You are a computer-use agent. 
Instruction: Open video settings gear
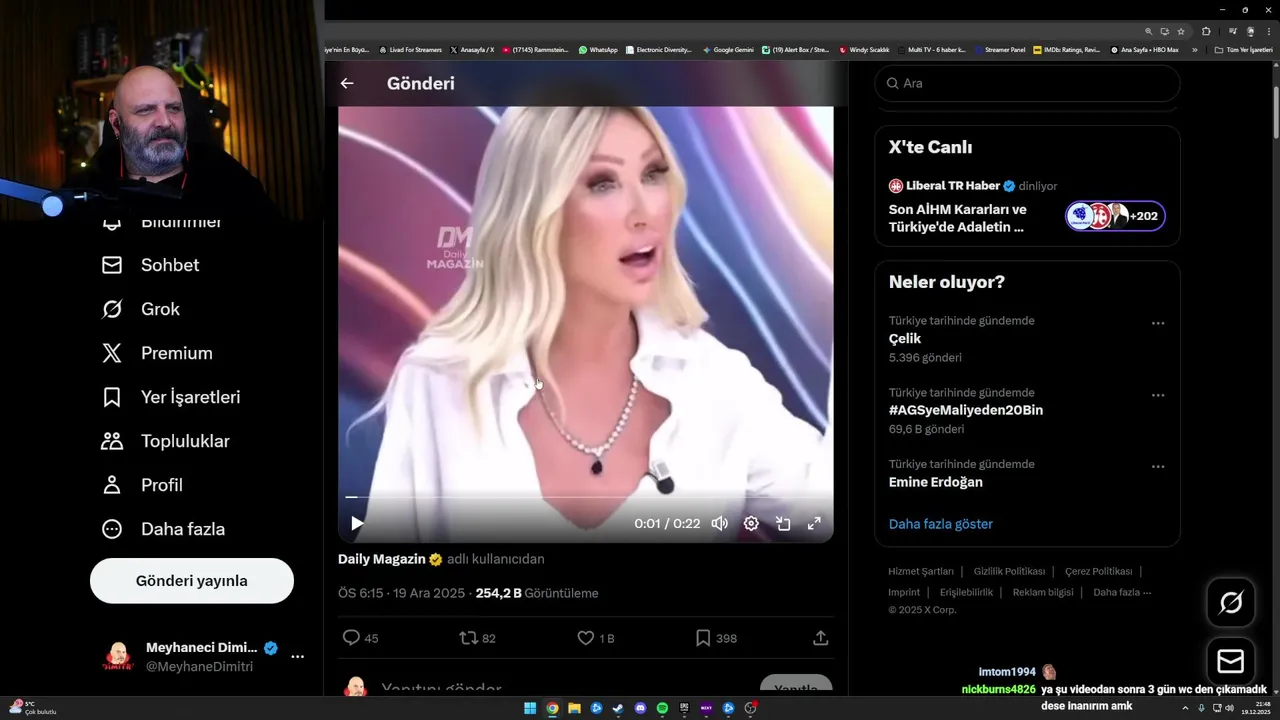751,523
